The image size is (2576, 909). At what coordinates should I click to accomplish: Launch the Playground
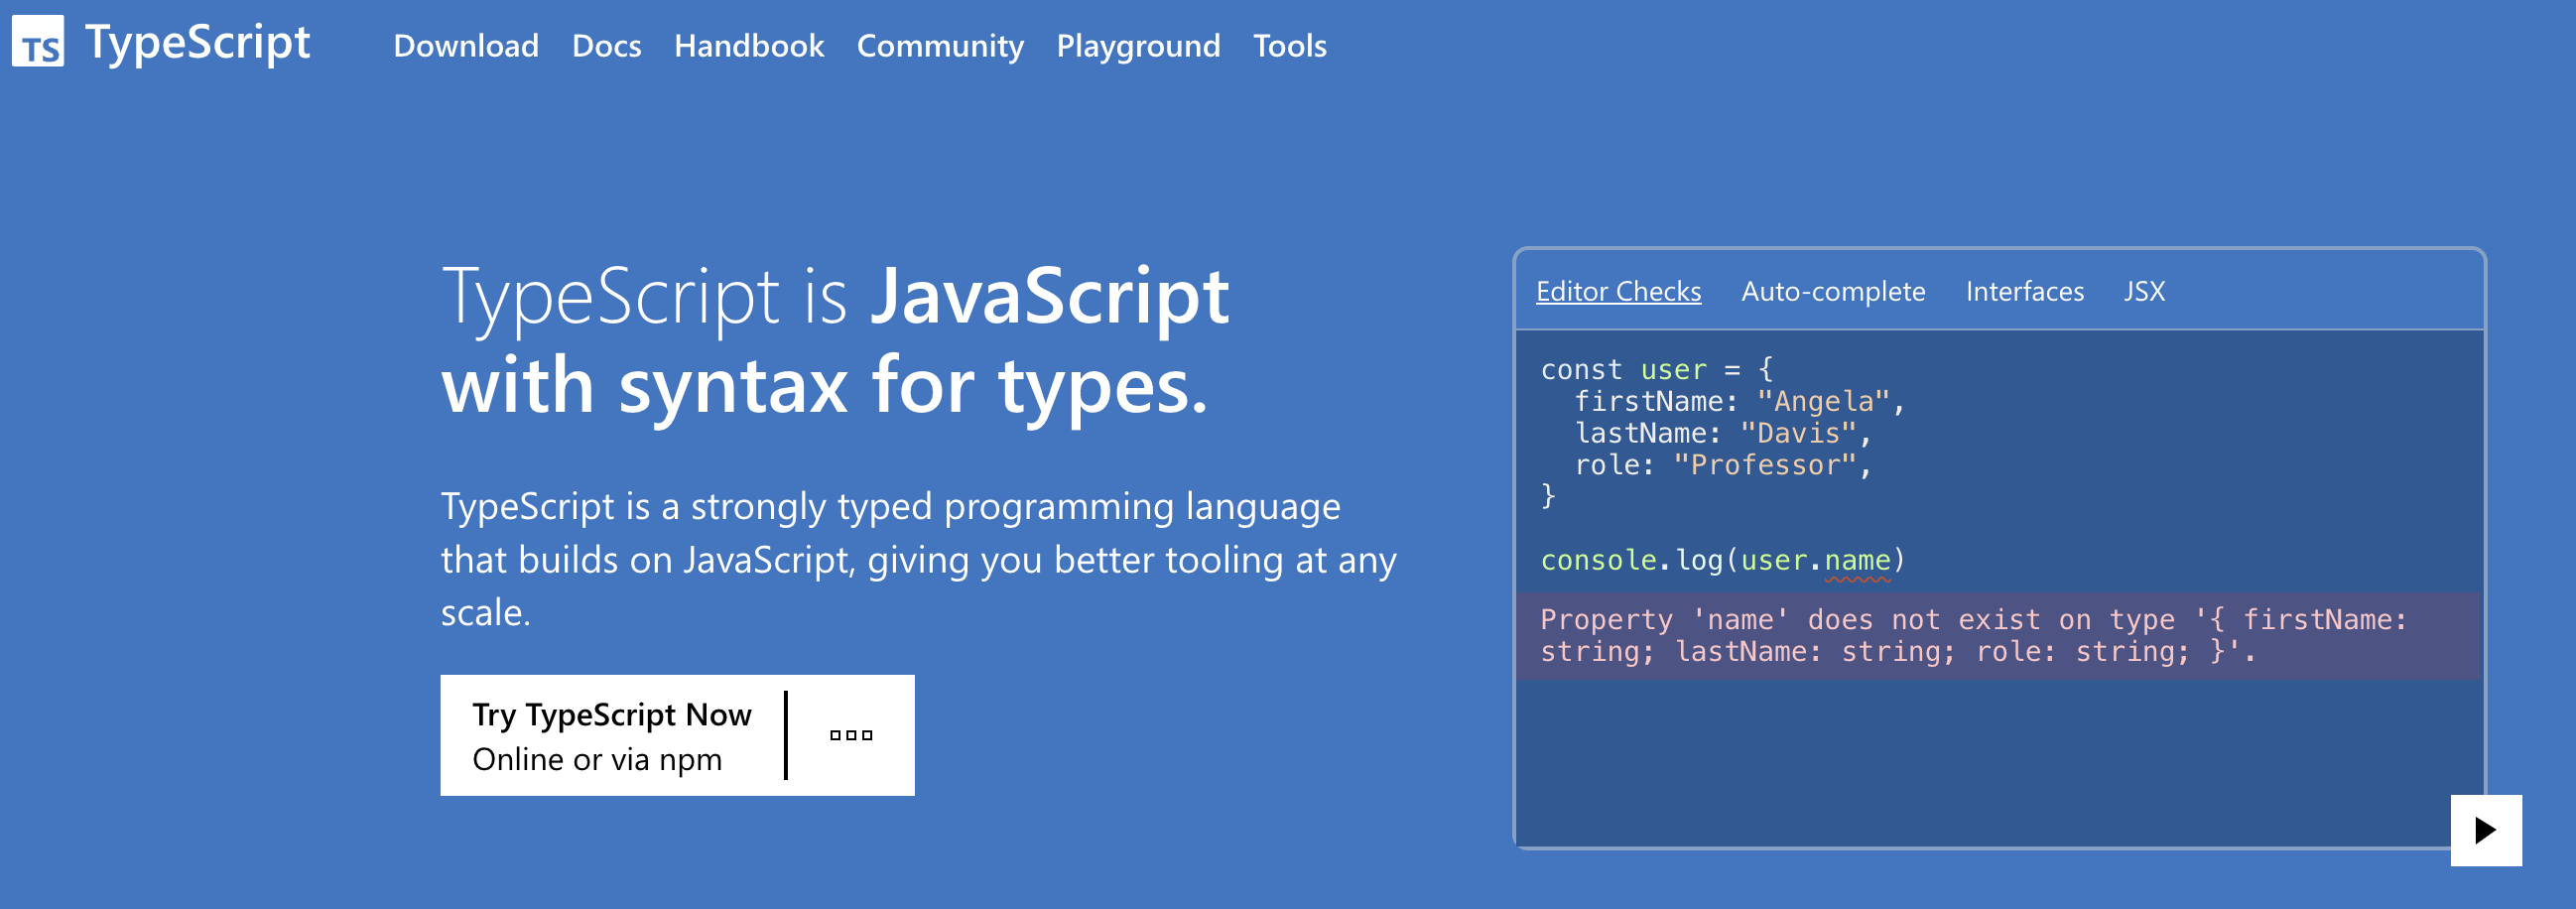(1138, 46)
